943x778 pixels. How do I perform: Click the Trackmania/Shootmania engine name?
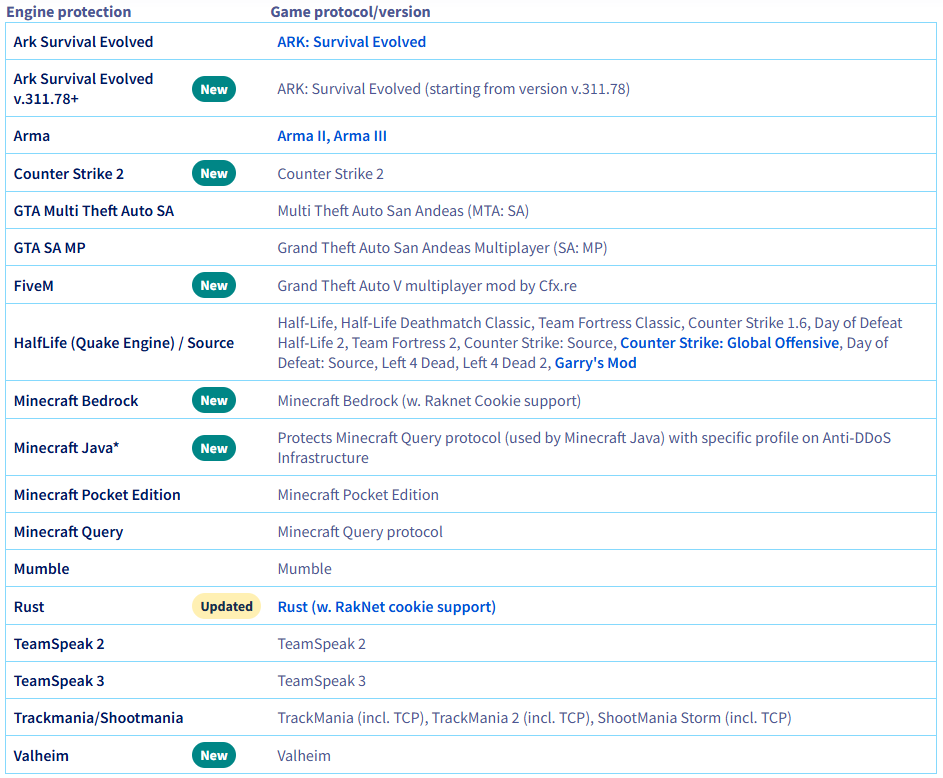click(98, 718)
